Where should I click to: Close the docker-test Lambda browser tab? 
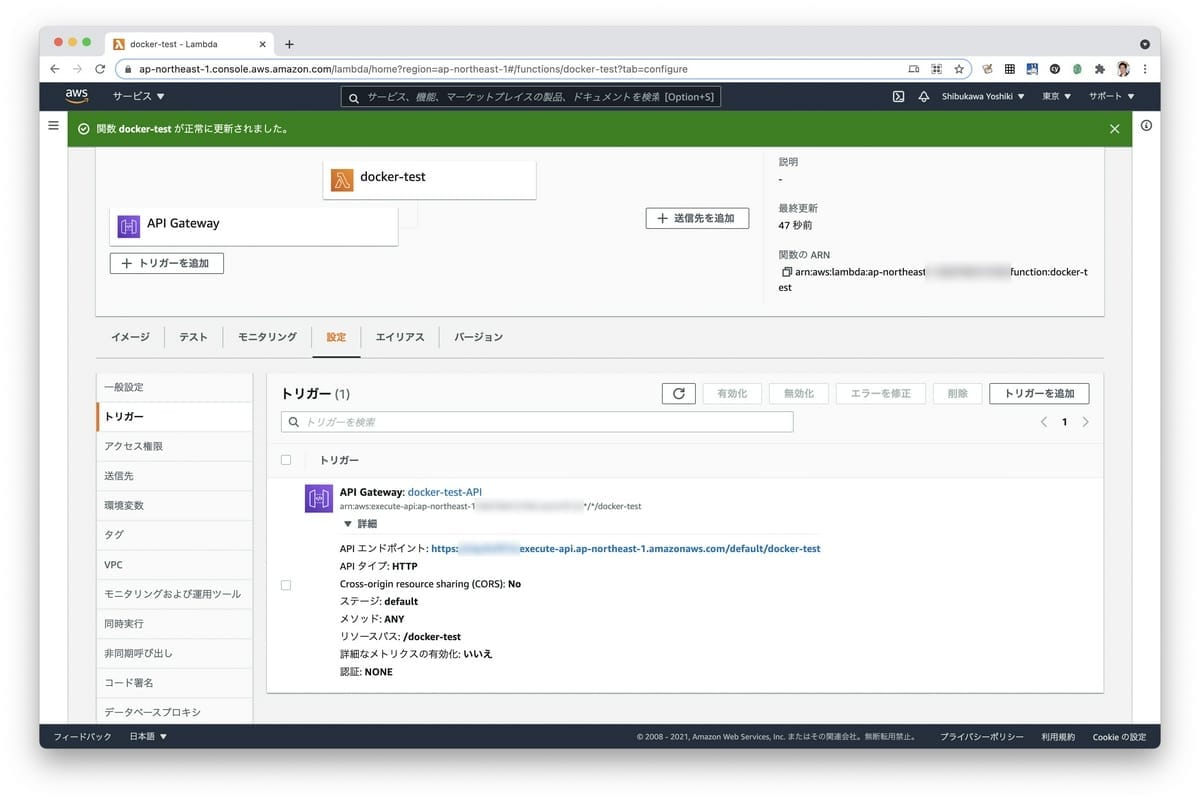tap(262, 44)
